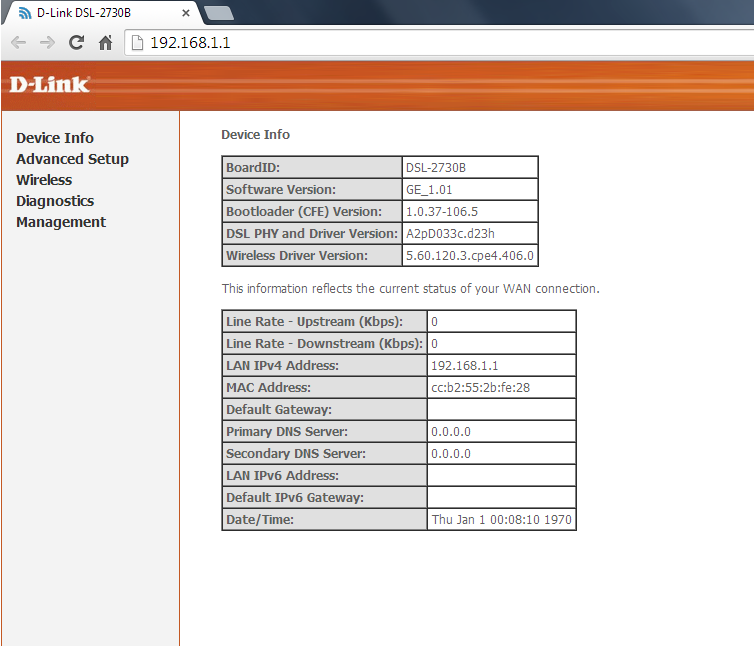Open Device Info in the sidebar
This screenshot has width=754, height=646.
(x=55, y=138)
